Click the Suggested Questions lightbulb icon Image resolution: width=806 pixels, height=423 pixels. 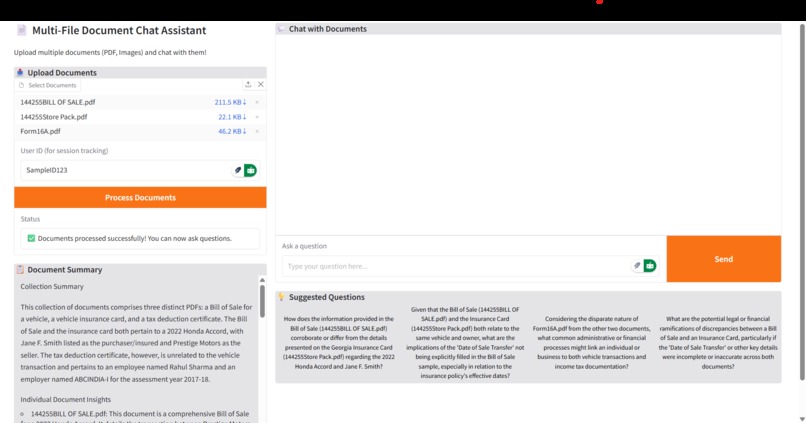point(281,297)
